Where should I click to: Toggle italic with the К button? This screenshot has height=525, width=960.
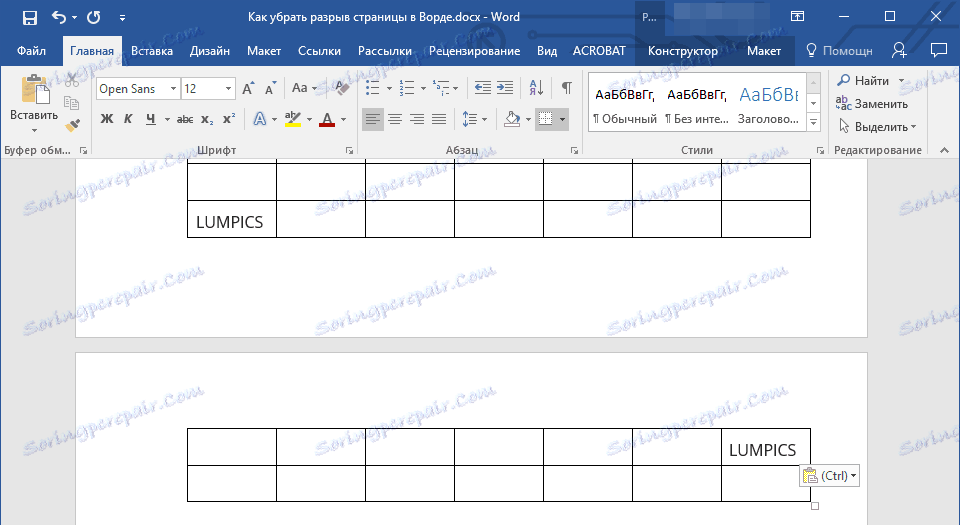click(x=128, y=119)
